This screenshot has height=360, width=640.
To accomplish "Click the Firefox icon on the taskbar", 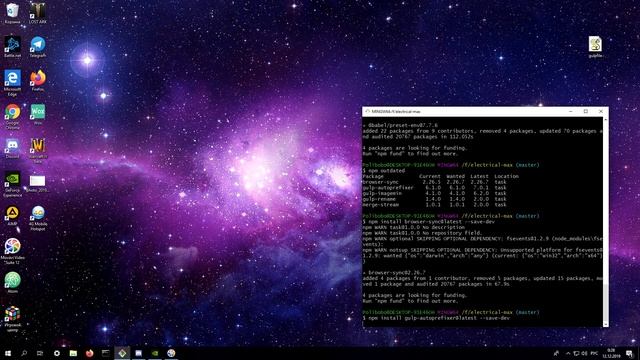I will click(x=89, y=353).
